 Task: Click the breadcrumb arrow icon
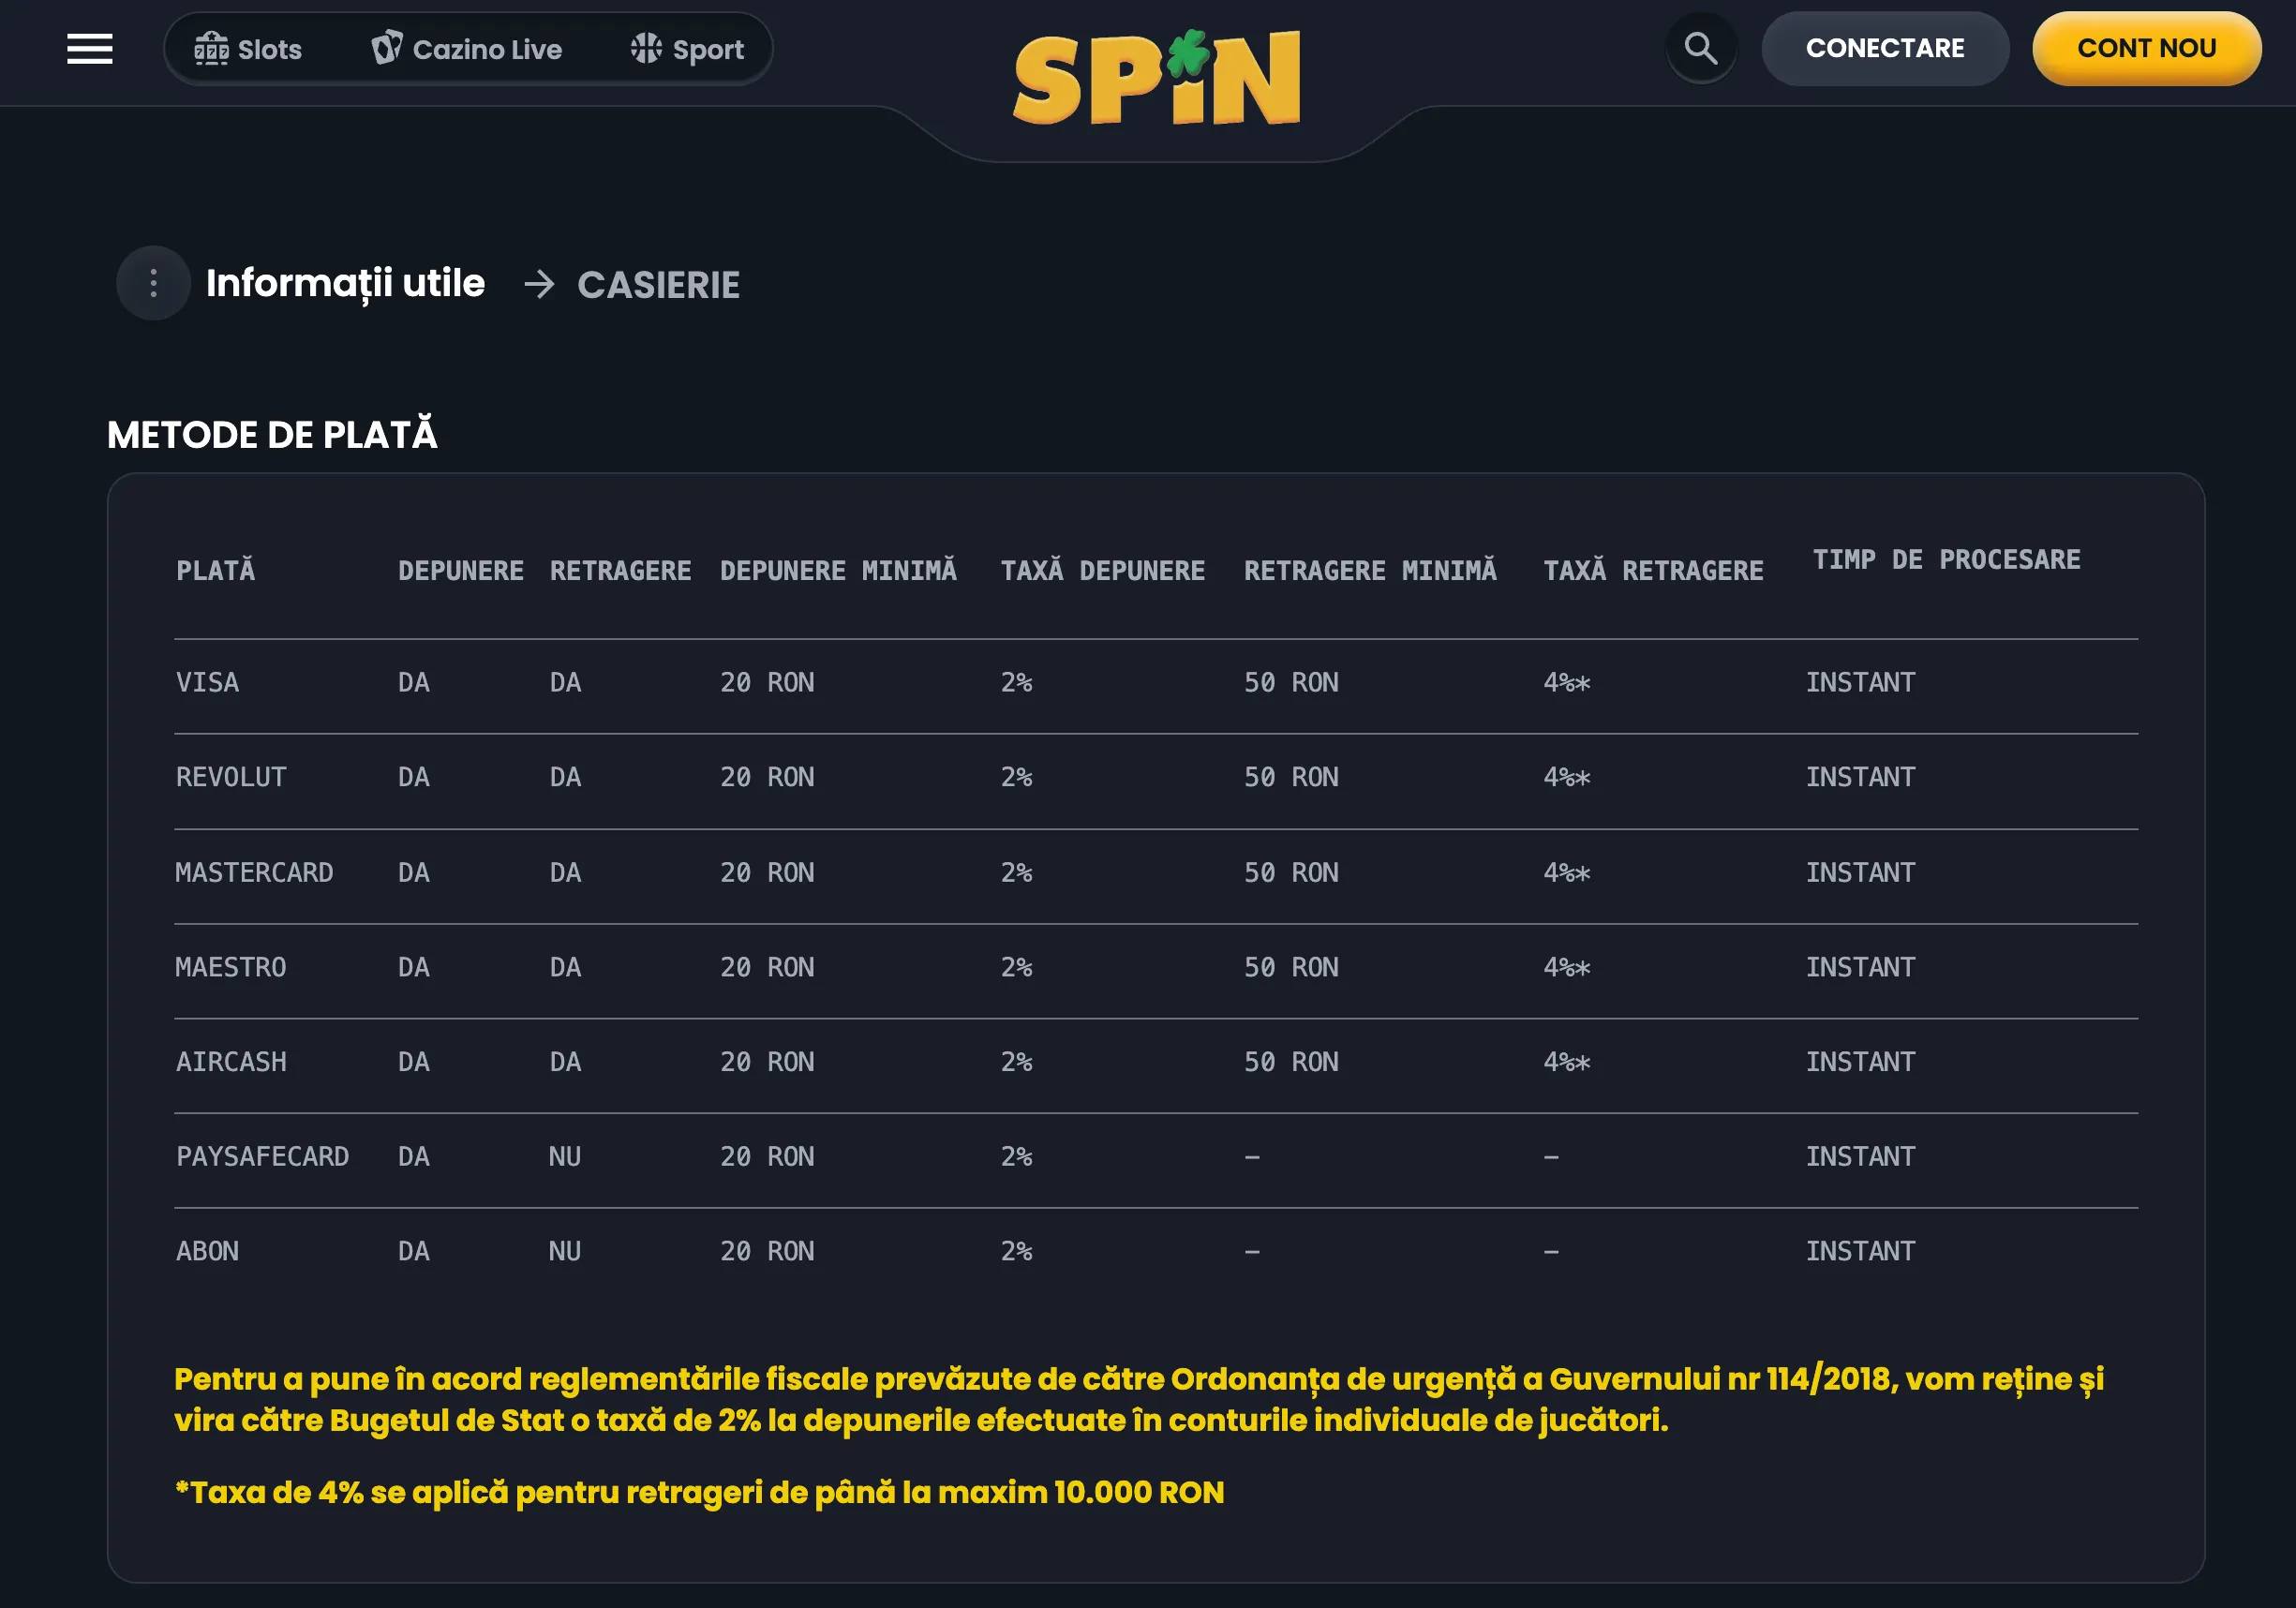point(541,284)
